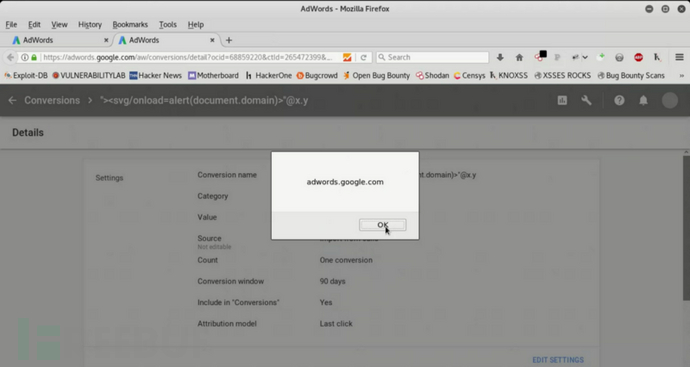Click the orange feed icon in address bar
The height and width of the screenshot is (367, 690).
[x=347, y=57]
